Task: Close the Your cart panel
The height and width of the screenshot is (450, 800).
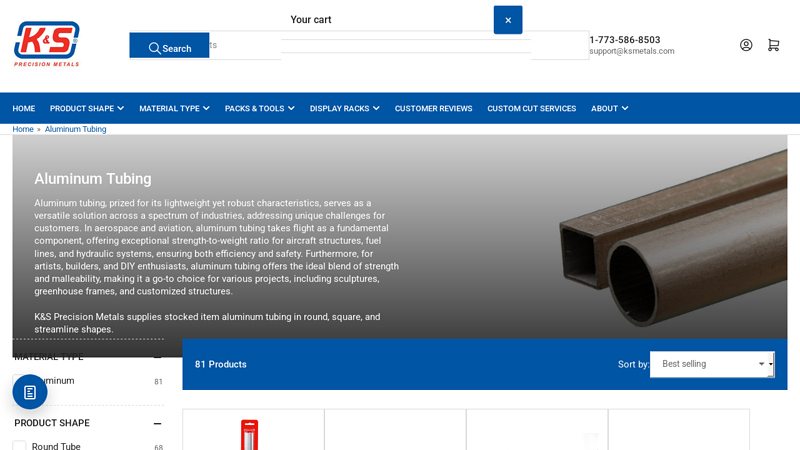Action: 508,20
